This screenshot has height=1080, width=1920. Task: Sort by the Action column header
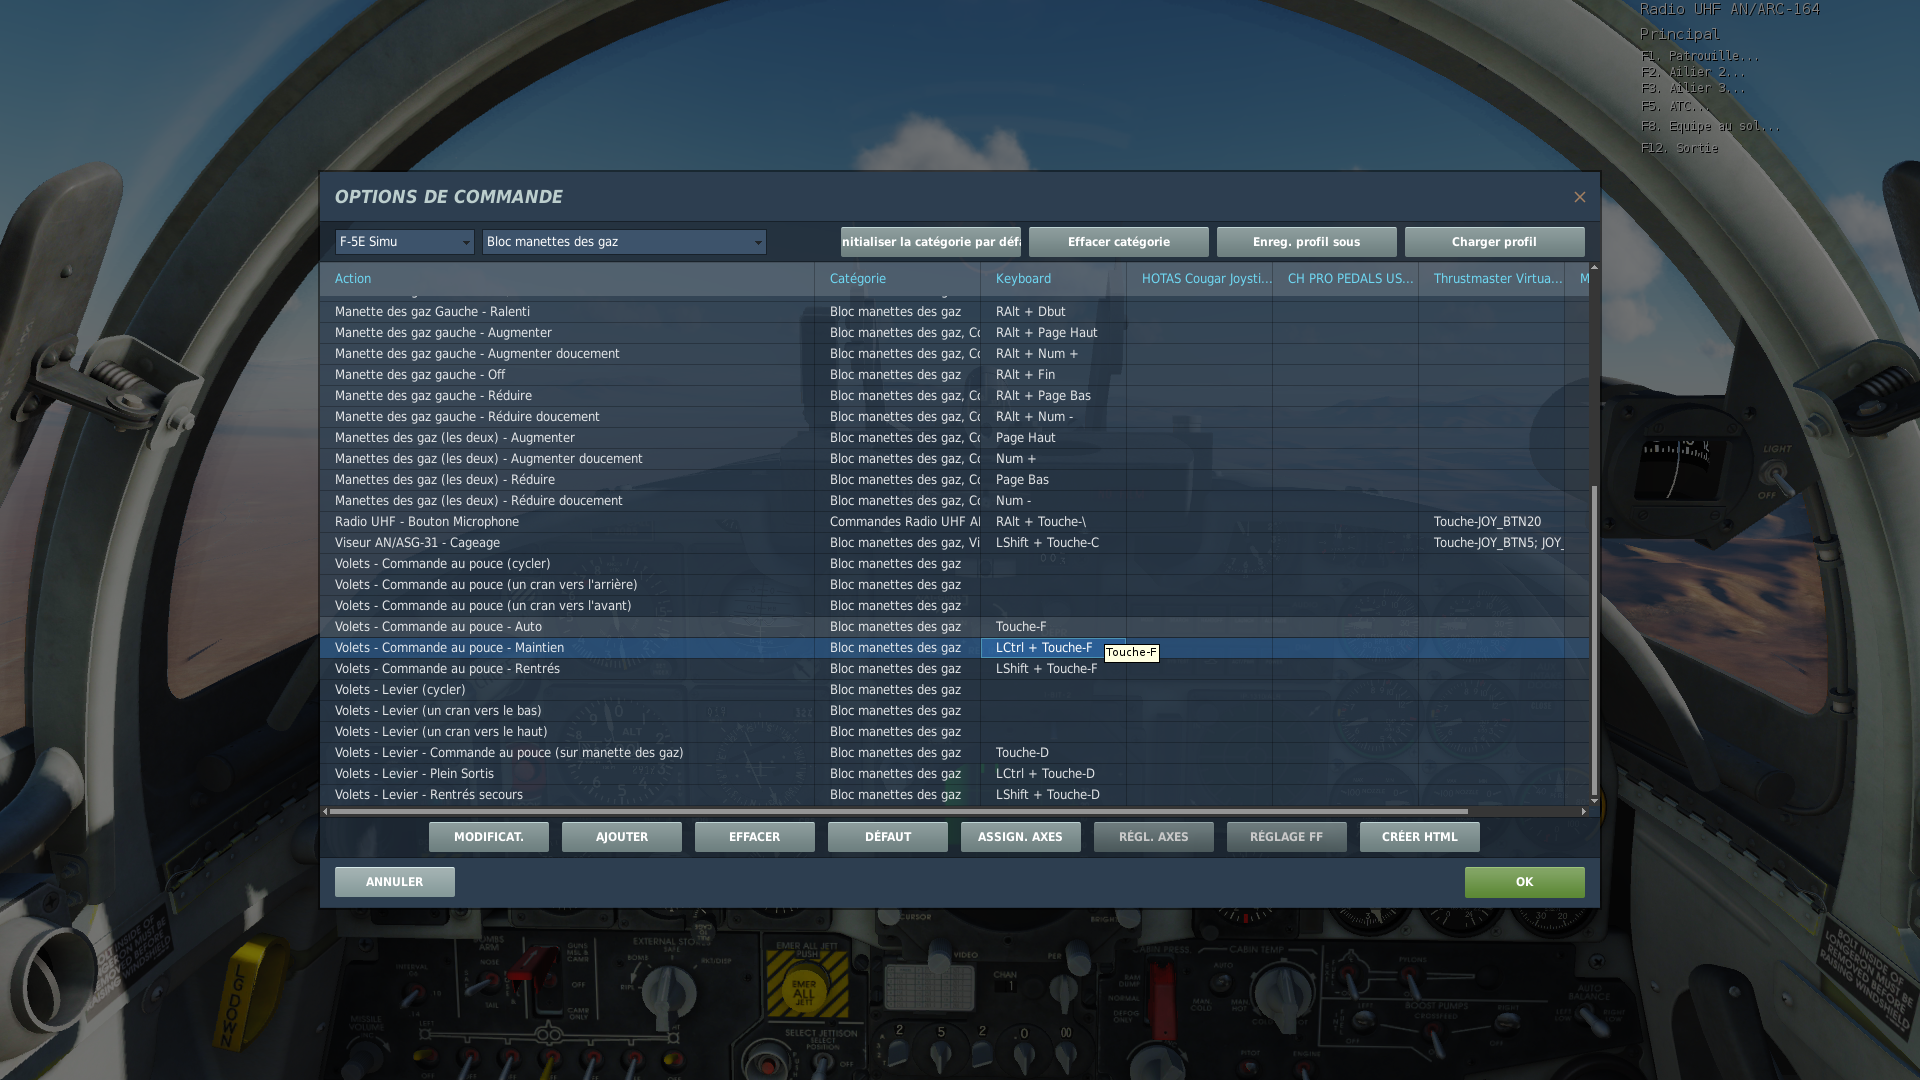click(x=567, y=279)
